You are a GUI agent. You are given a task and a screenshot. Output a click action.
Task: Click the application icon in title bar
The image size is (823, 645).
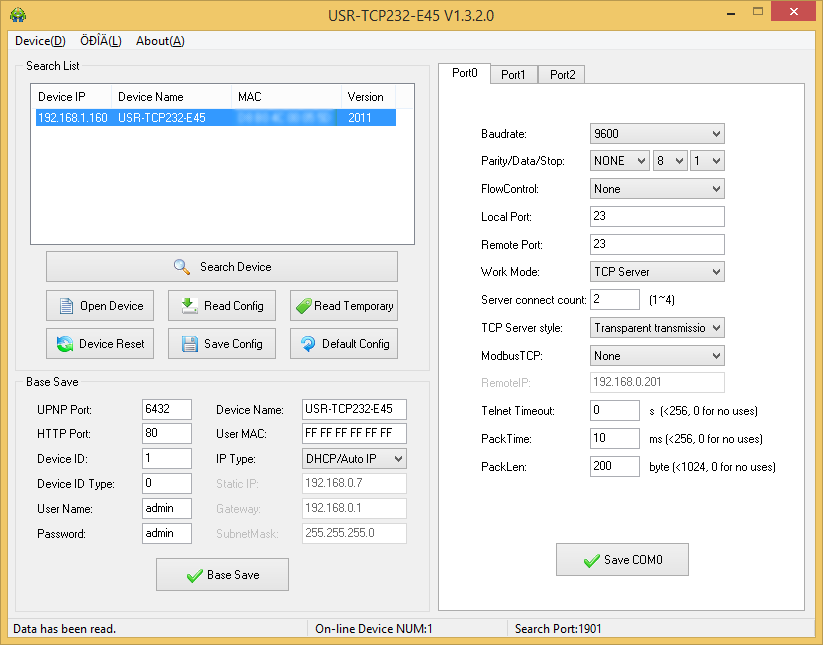pyautogui.click(x=18, y=15)
